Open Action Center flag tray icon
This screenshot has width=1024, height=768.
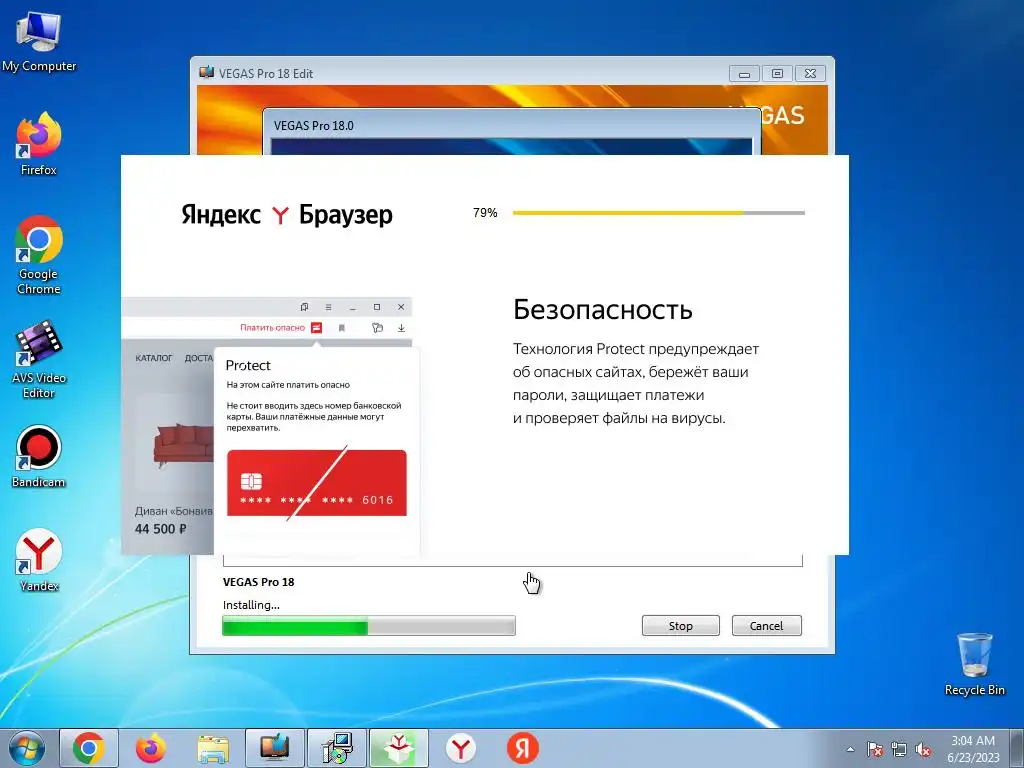coord(875,749)
